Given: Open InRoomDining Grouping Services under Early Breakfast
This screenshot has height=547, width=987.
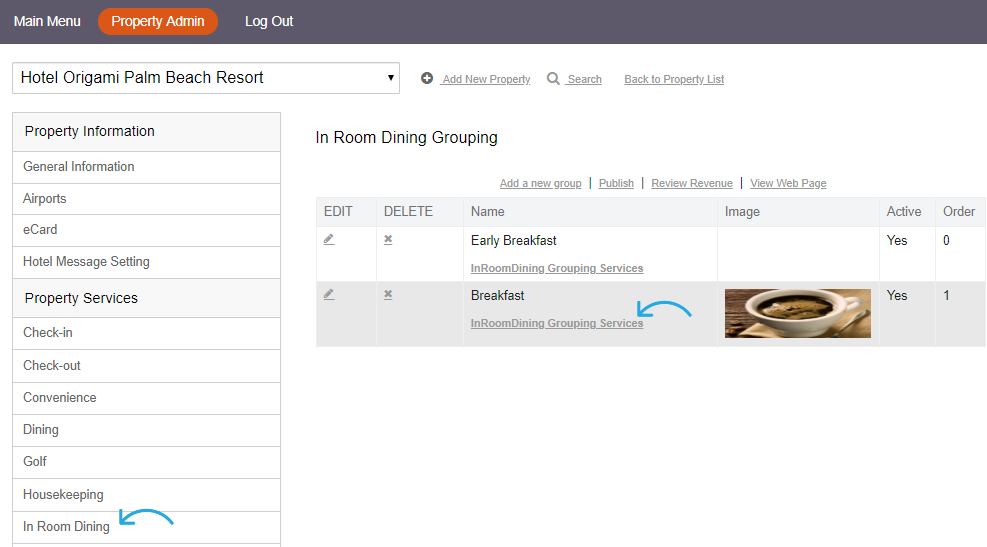Looking at the screenshot, I should point(557,268).
